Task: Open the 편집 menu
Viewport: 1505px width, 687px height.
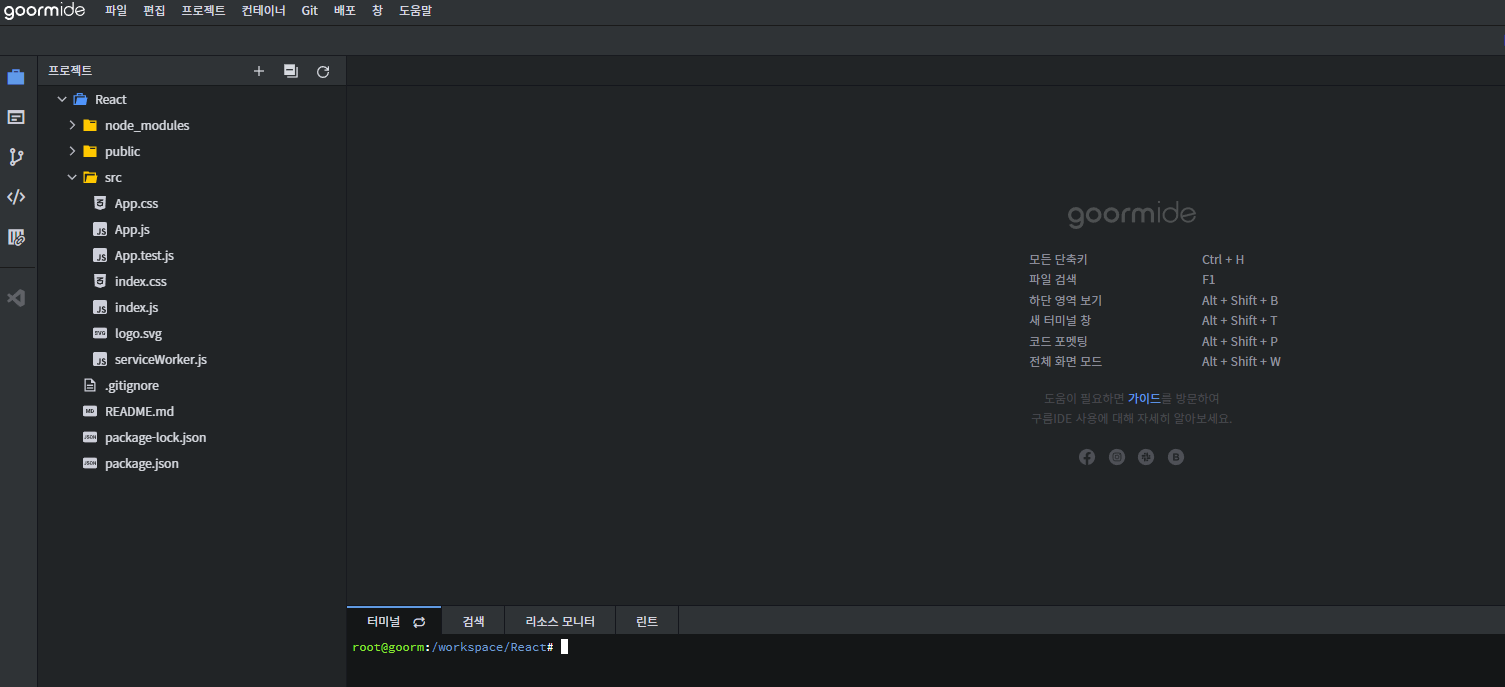Action: point(154,11)
